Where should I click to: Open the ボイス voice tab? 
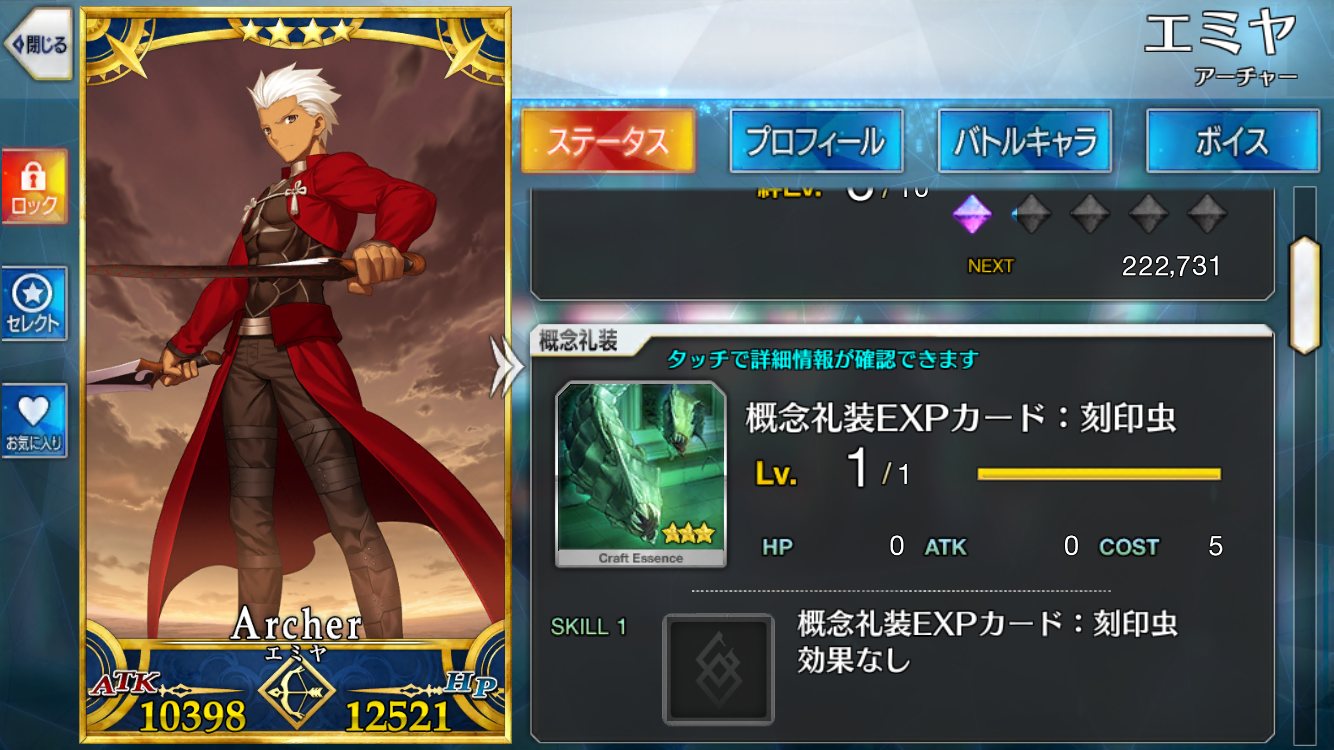[1232, 141]
